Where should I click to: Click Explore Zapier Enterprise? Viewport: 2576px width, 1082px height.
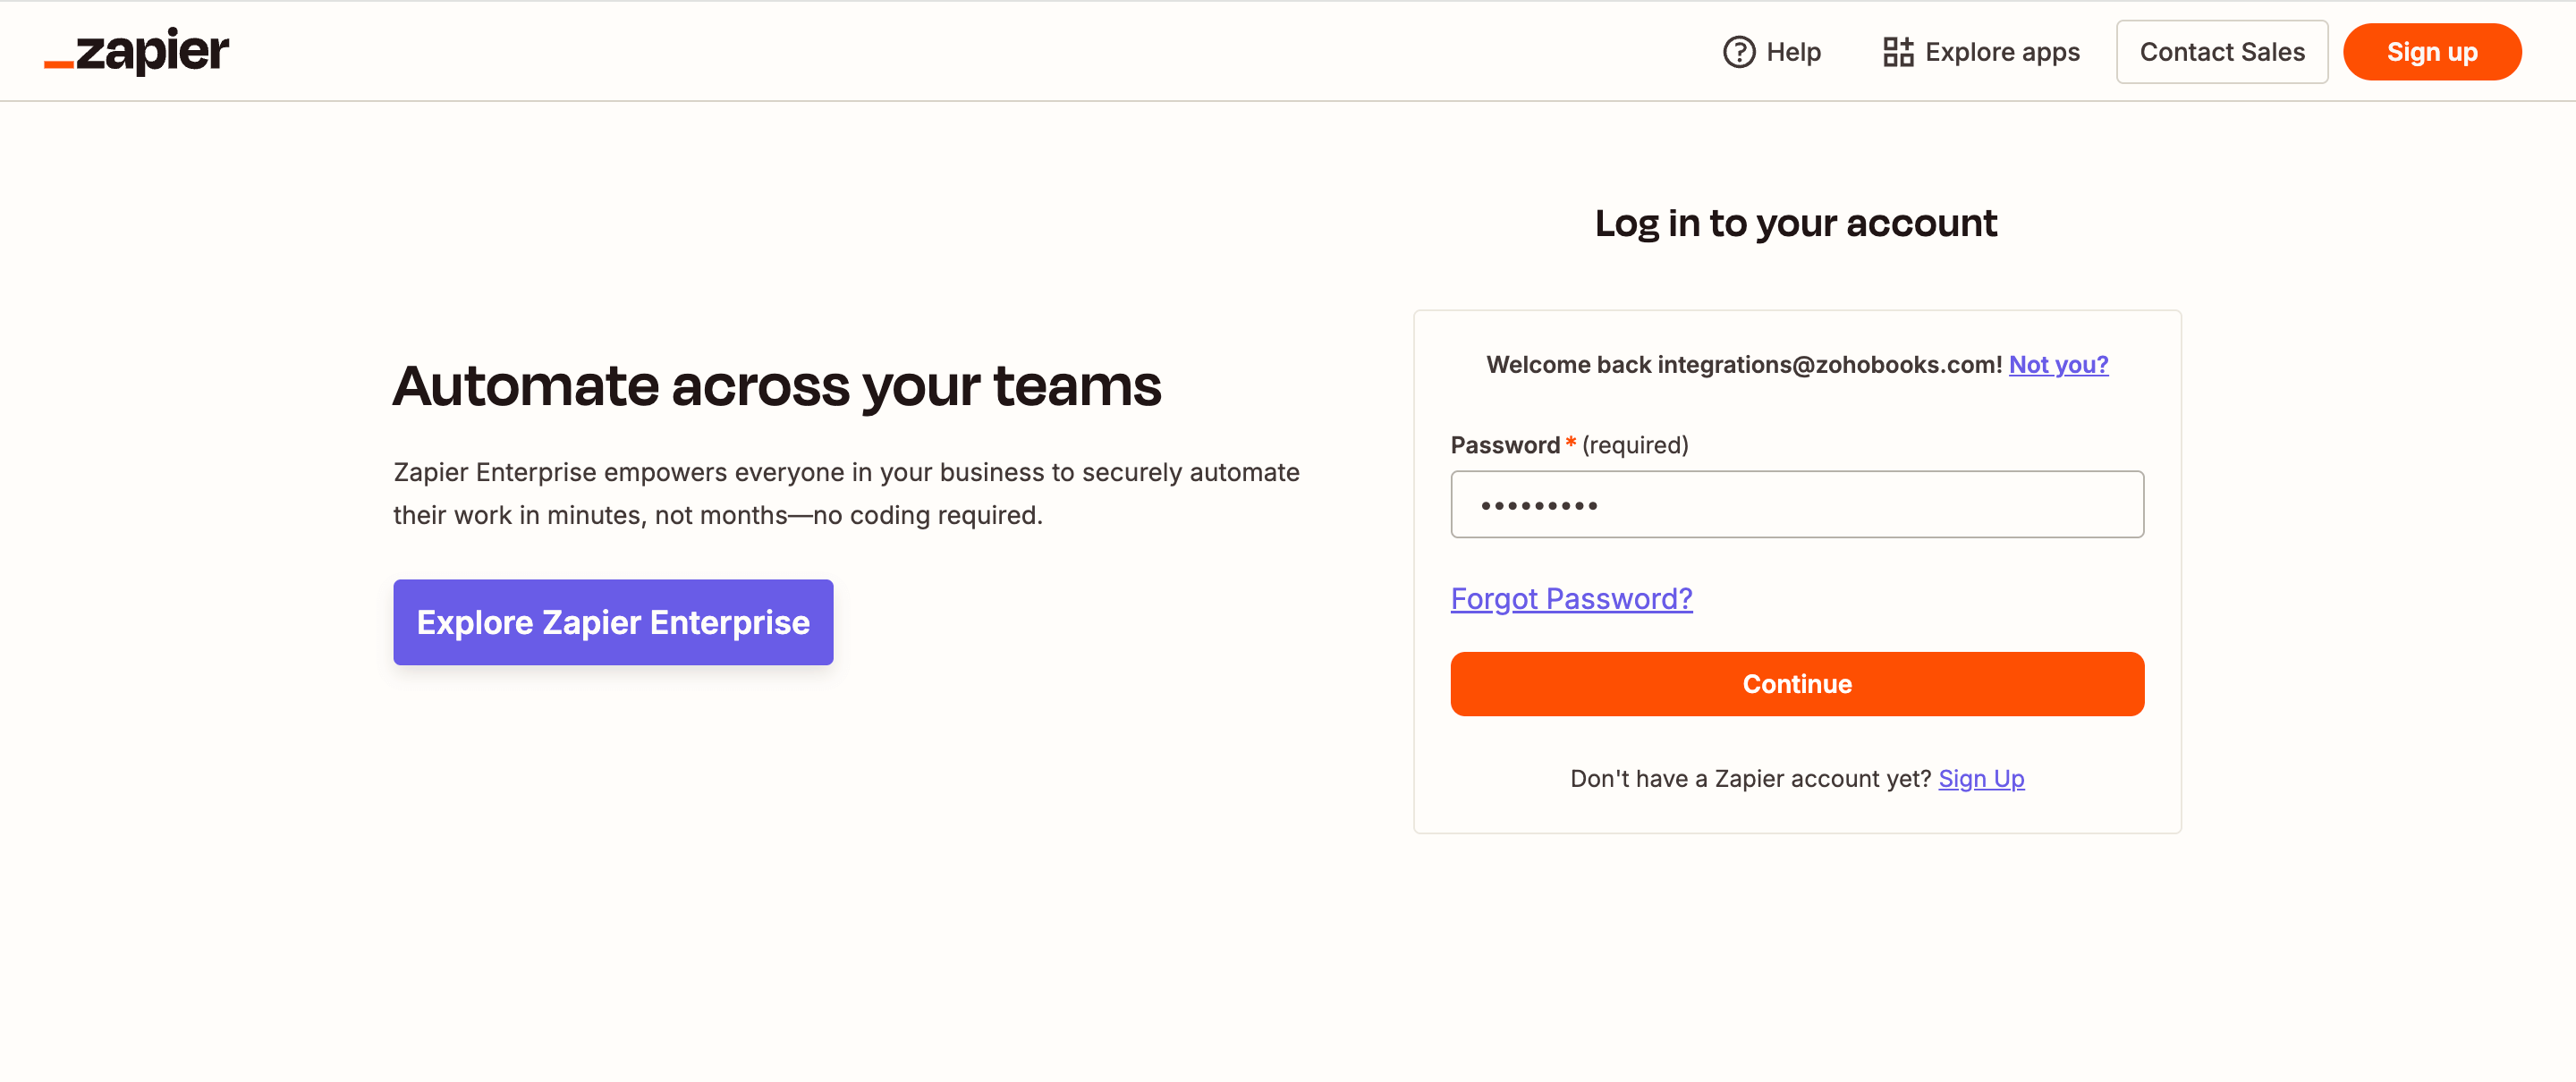(x=613, y=622)
